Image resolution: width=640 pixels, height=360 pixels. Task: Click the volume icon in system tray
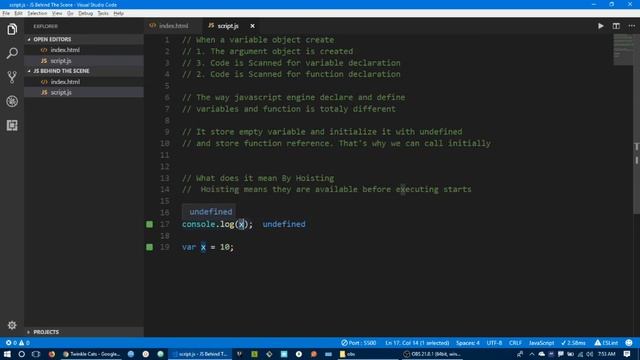589,354
